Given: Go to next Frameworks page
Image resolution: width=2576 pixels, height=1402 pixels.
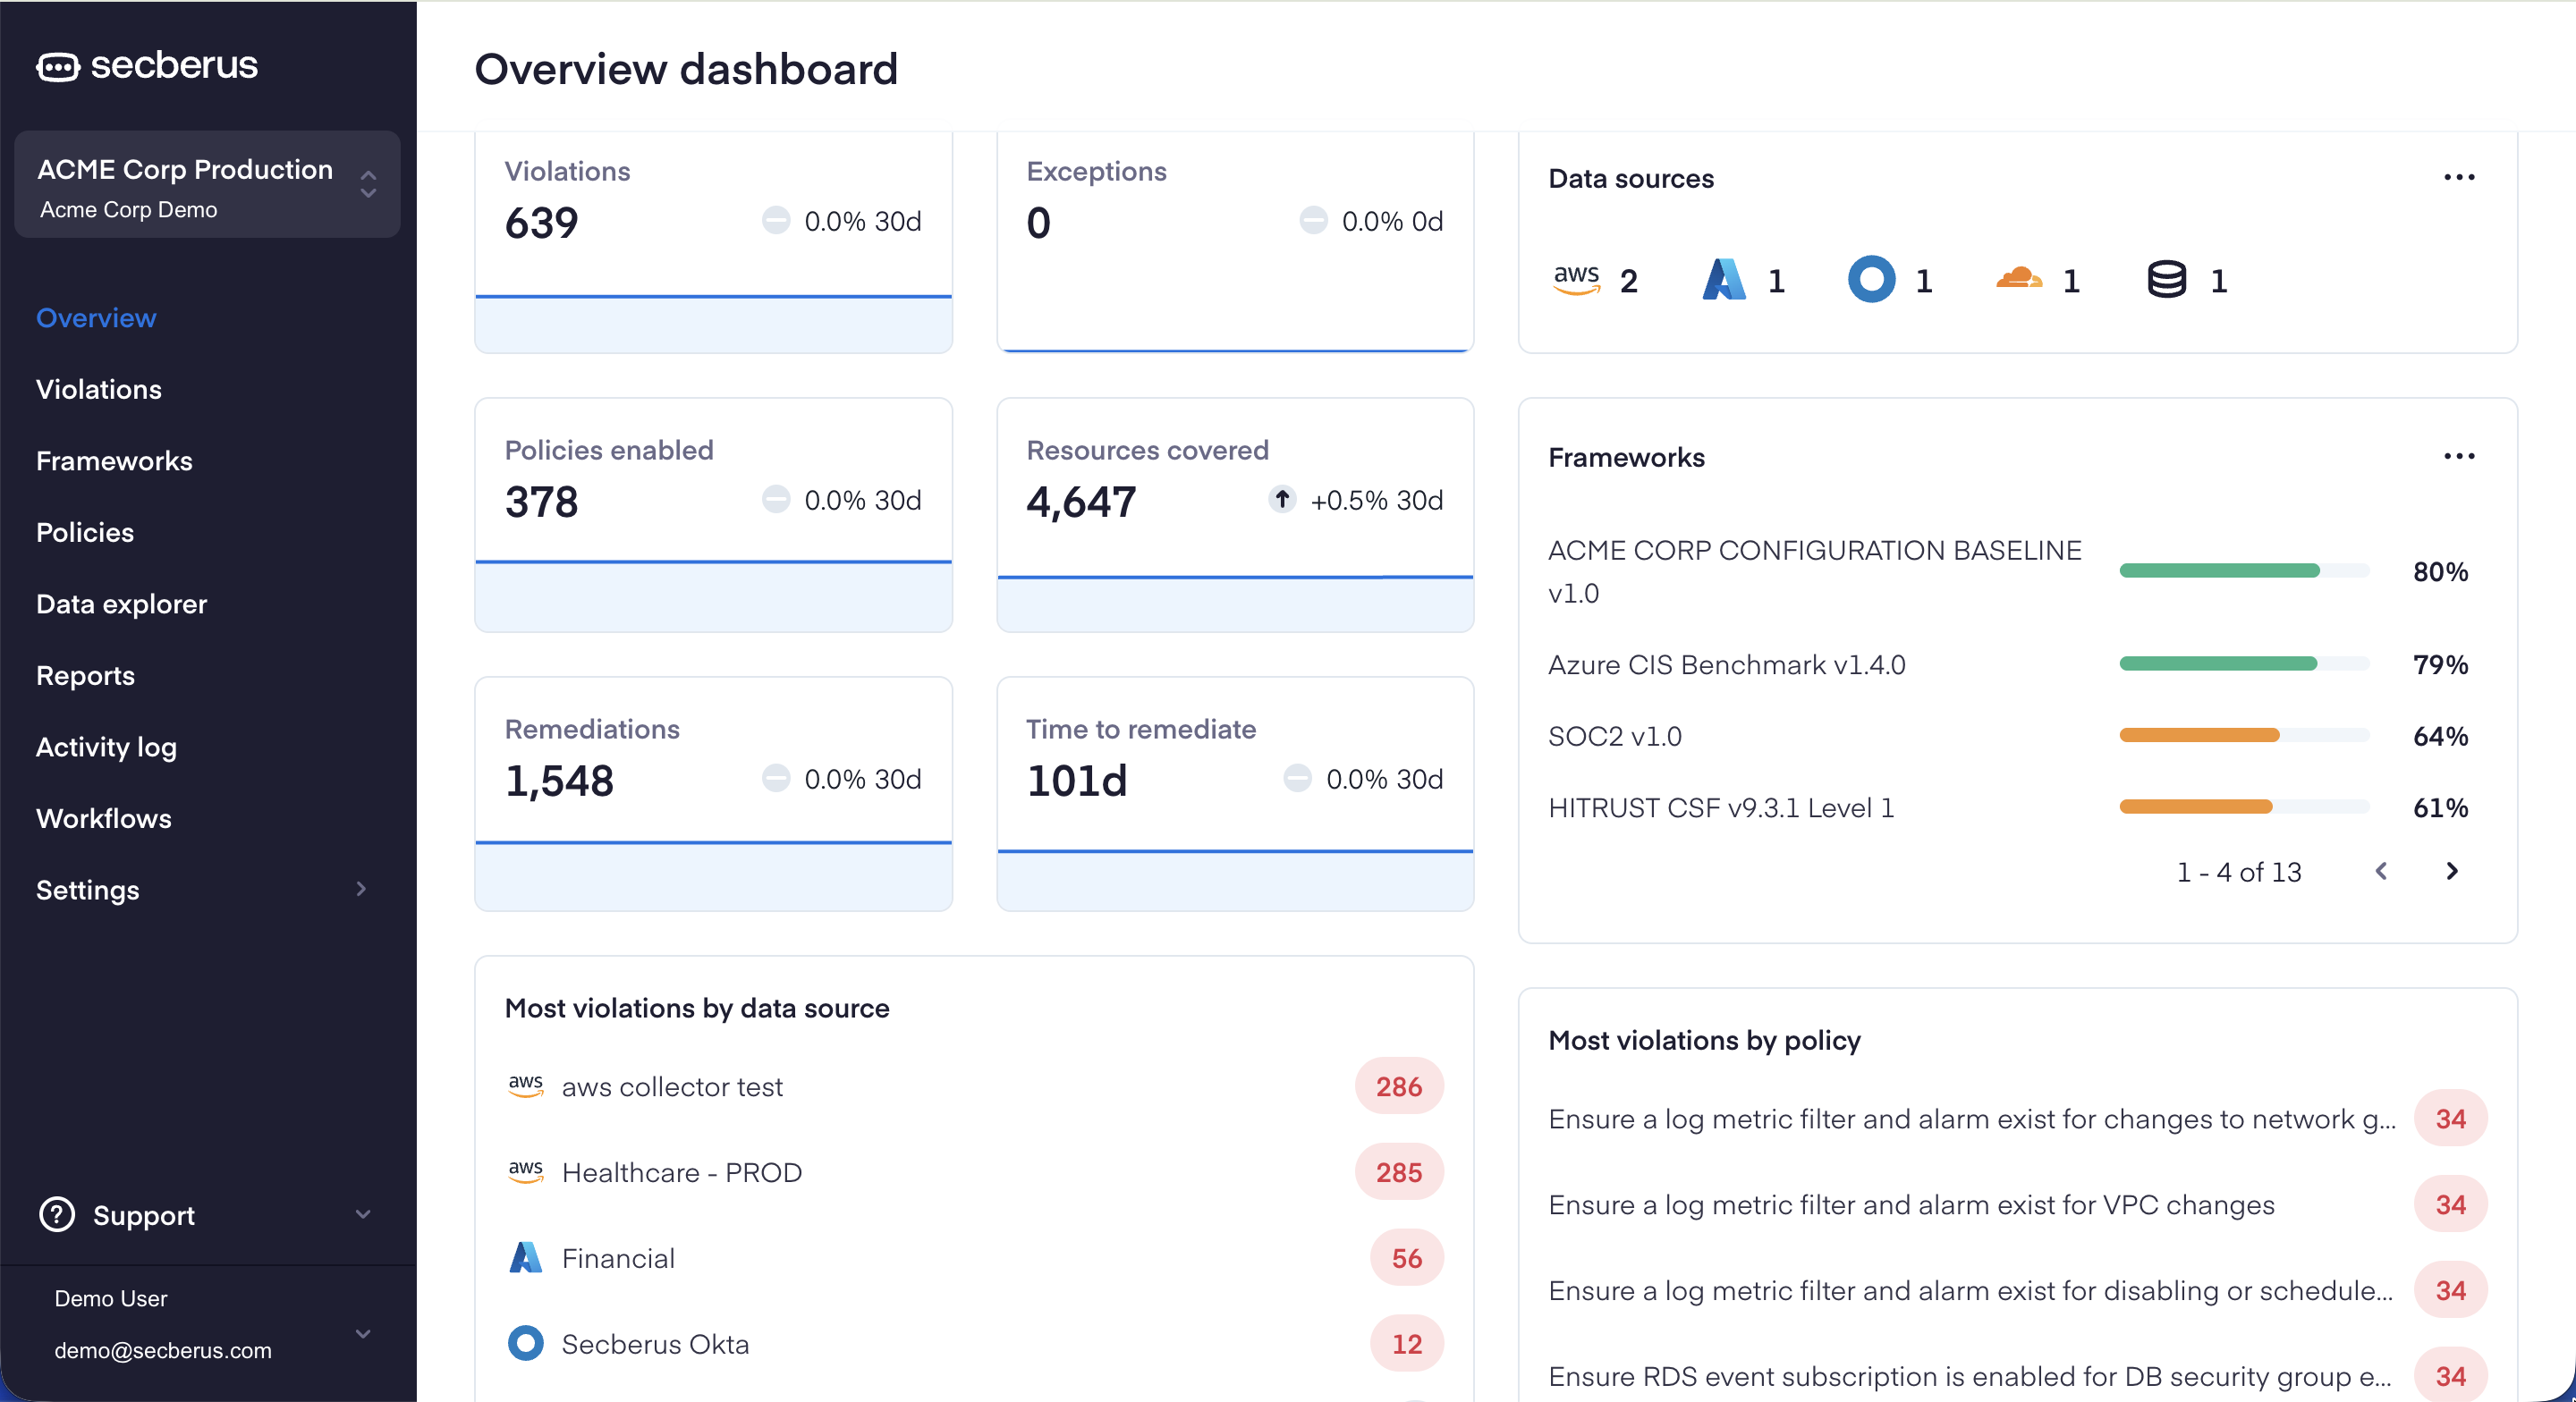Looking at the screenshot, I should coord(2451,871).
